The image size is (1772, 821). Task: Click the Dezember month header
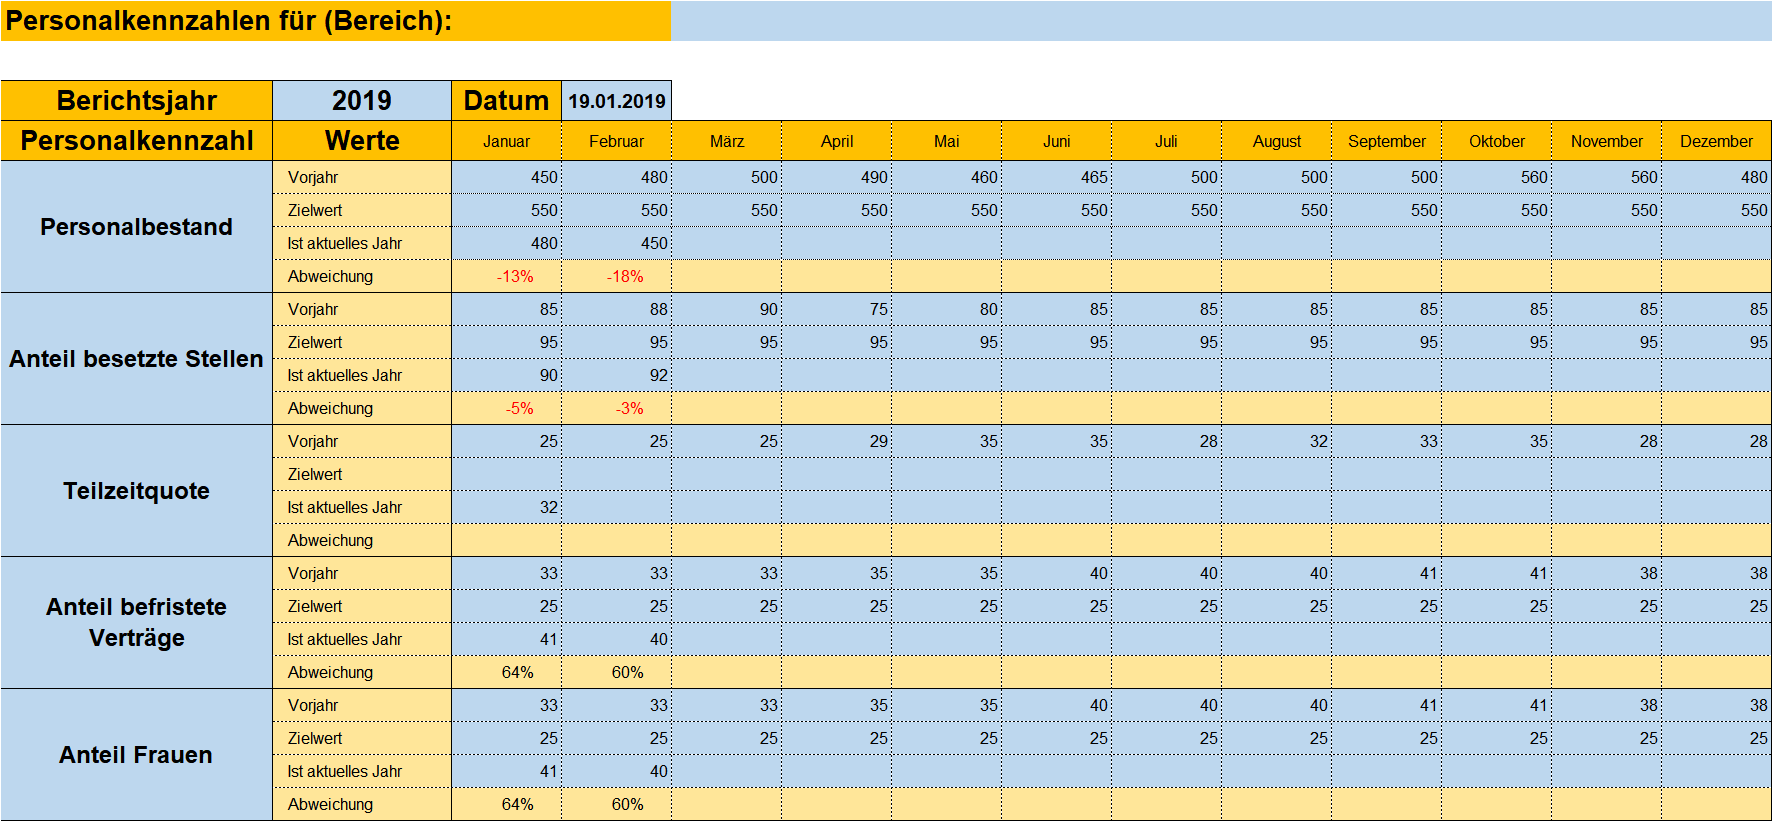tap(1716, 141)
